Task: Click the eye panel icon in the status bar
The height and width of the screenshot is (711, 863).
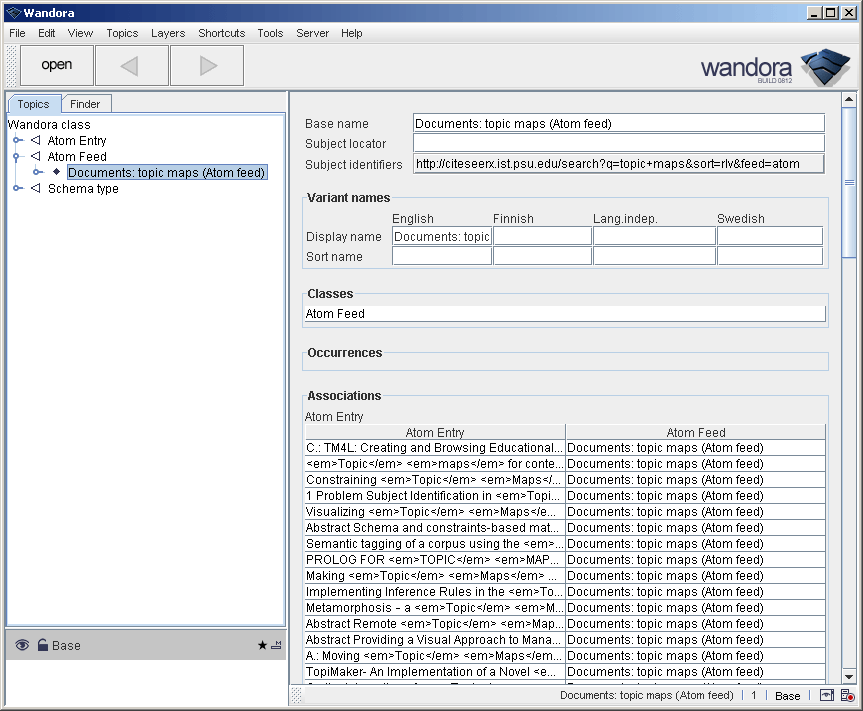Action: pyautogui.click(x=827, y=695)
